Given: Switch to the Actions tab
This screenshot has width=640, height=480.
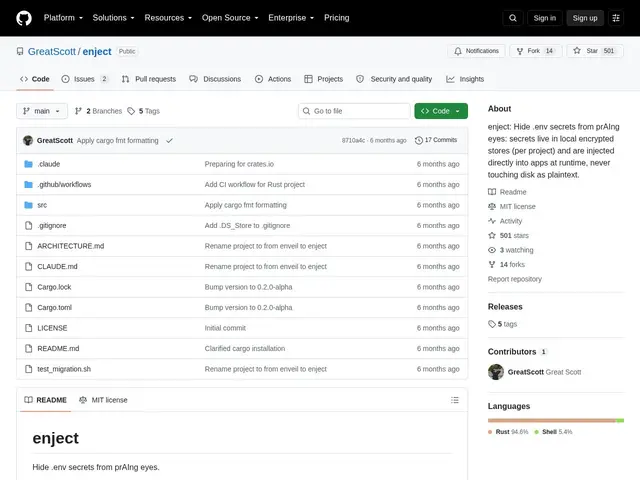Looking at the screenshot, I should coord(273,79).
